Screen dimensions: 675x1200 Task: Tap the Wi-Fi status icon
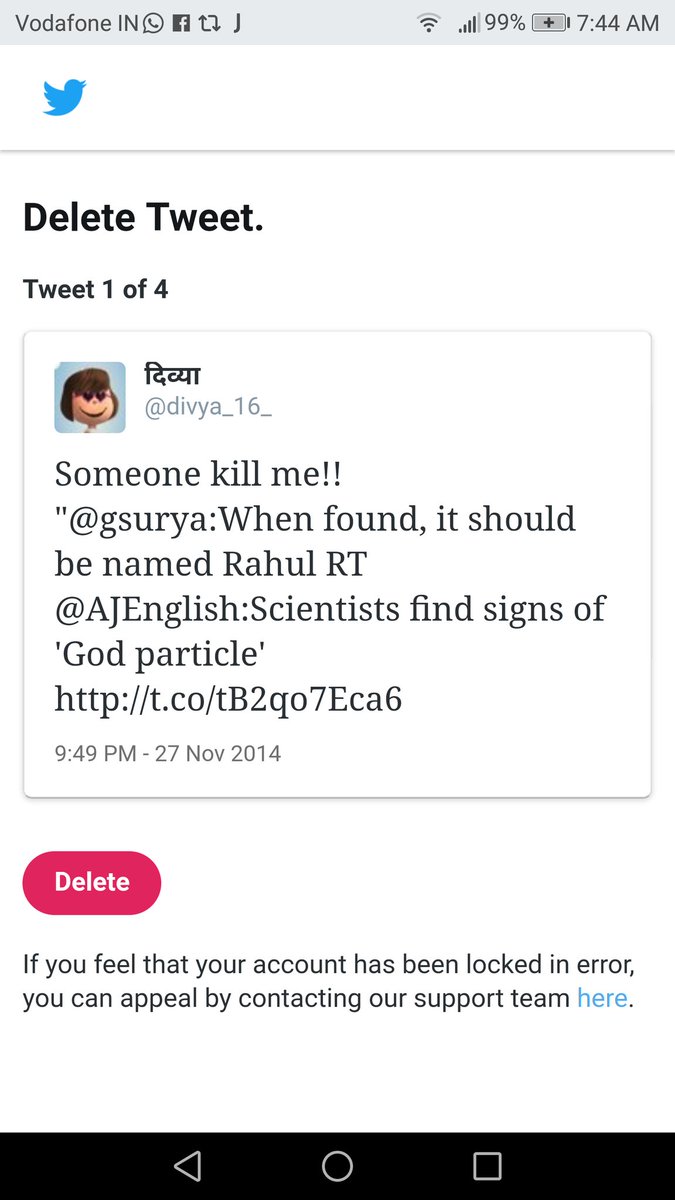click(429, 23)
